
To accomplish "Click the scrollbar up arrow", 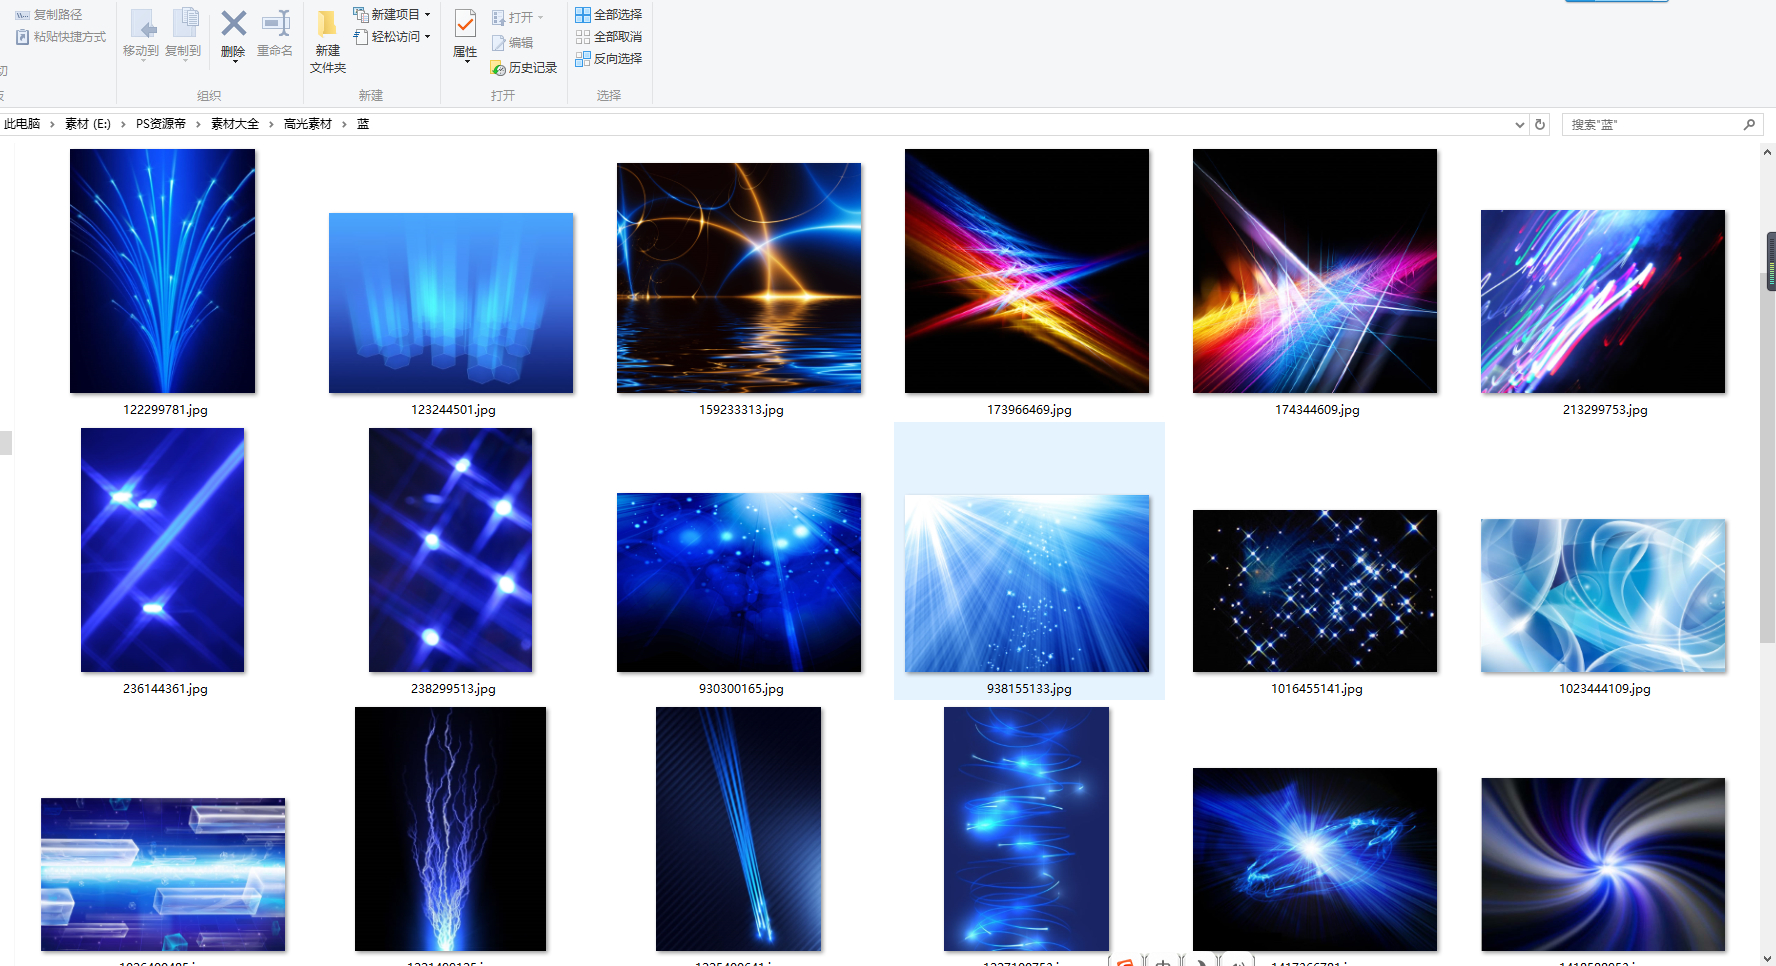I will coord(1767,153).
